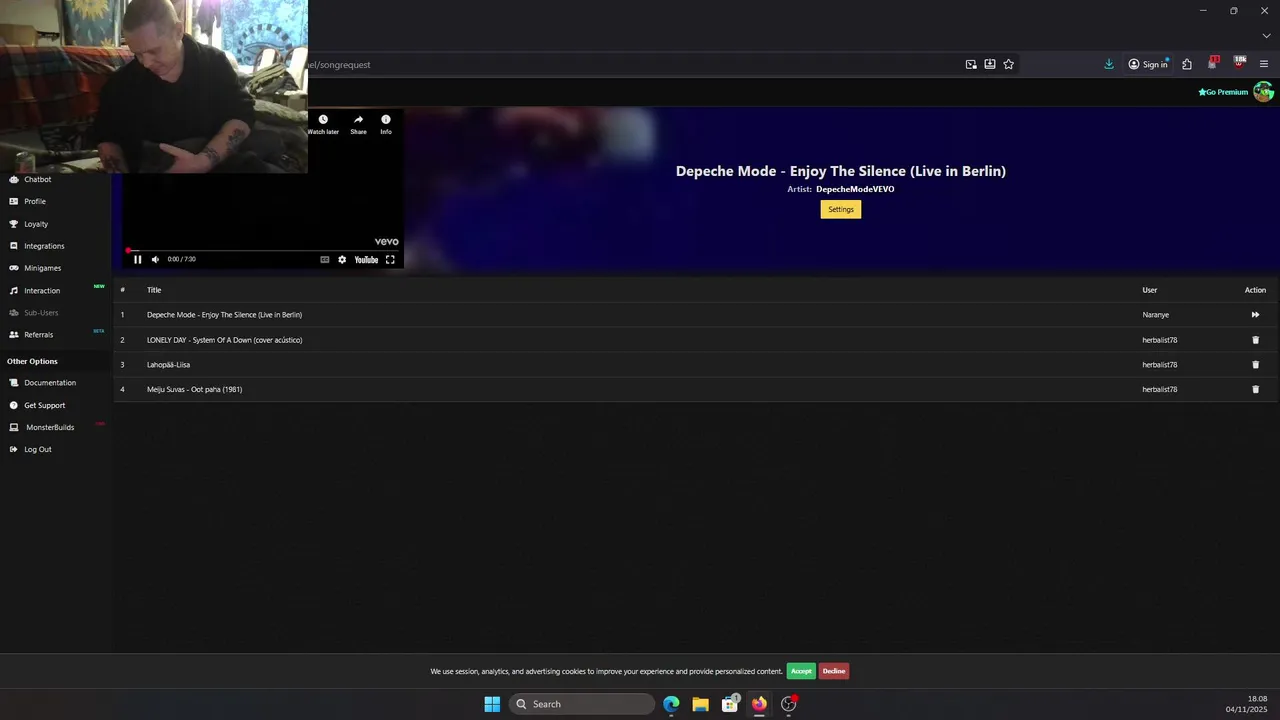Skip the Depeche Mode song with fast-forward icon
Image resolution: width=1280 pixels, height=720 pixels.
[x=1255, y=315]
